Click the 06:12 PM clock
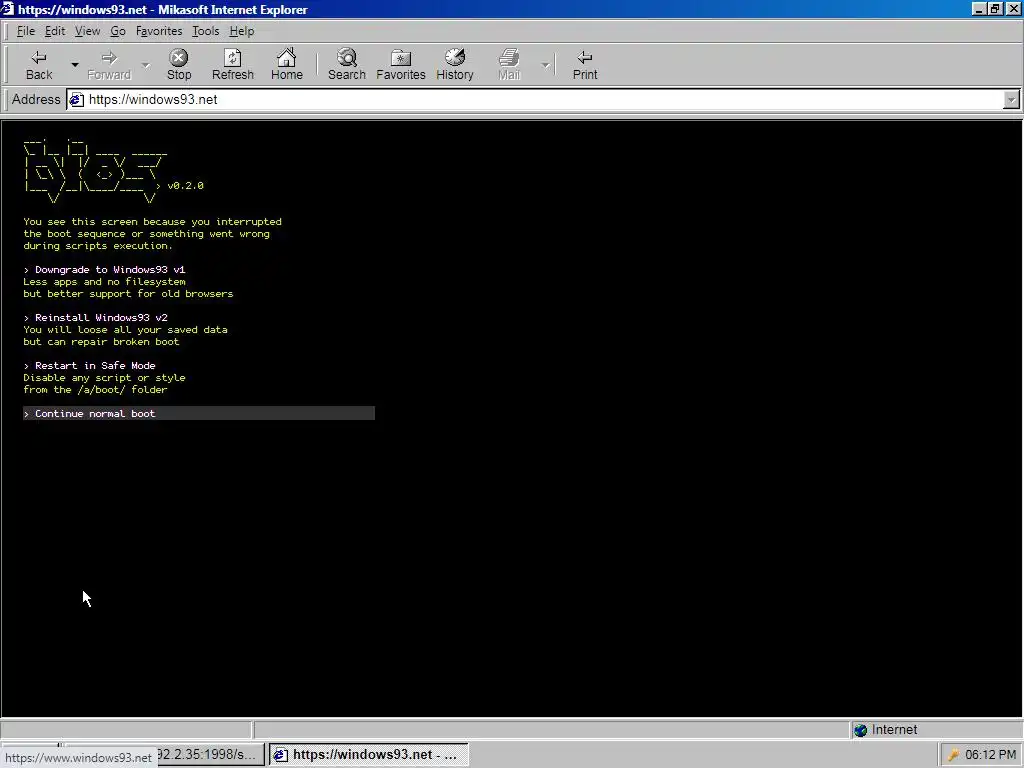This screenshot has height=768, width=1024. click(x=991, y=755)
